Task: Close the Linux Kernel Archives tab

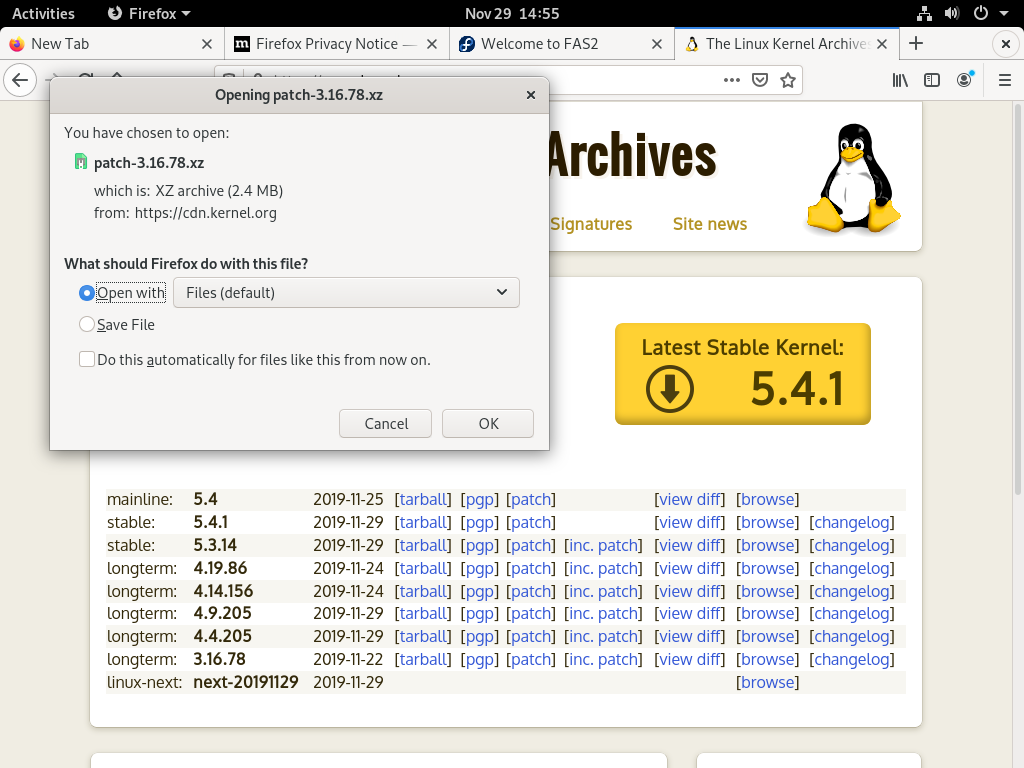Action: (x=882, y=44)
